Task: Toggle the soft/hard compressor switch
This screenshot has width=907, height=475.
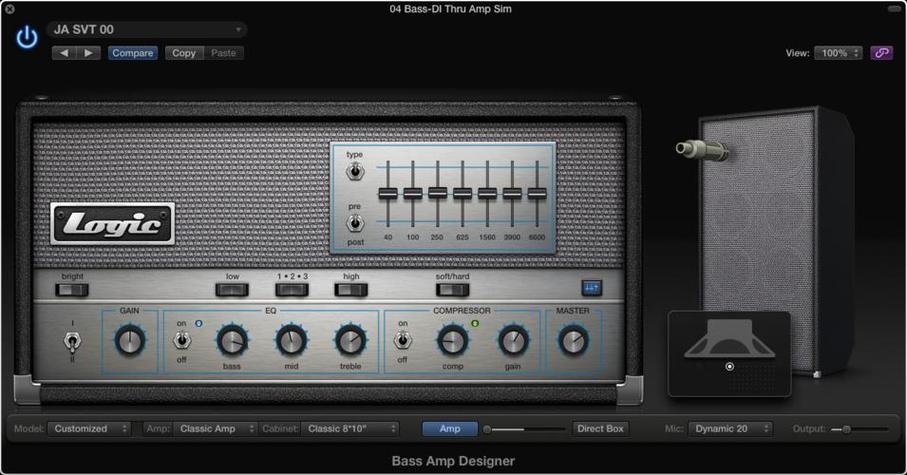Action: click(x=452, y=289)
